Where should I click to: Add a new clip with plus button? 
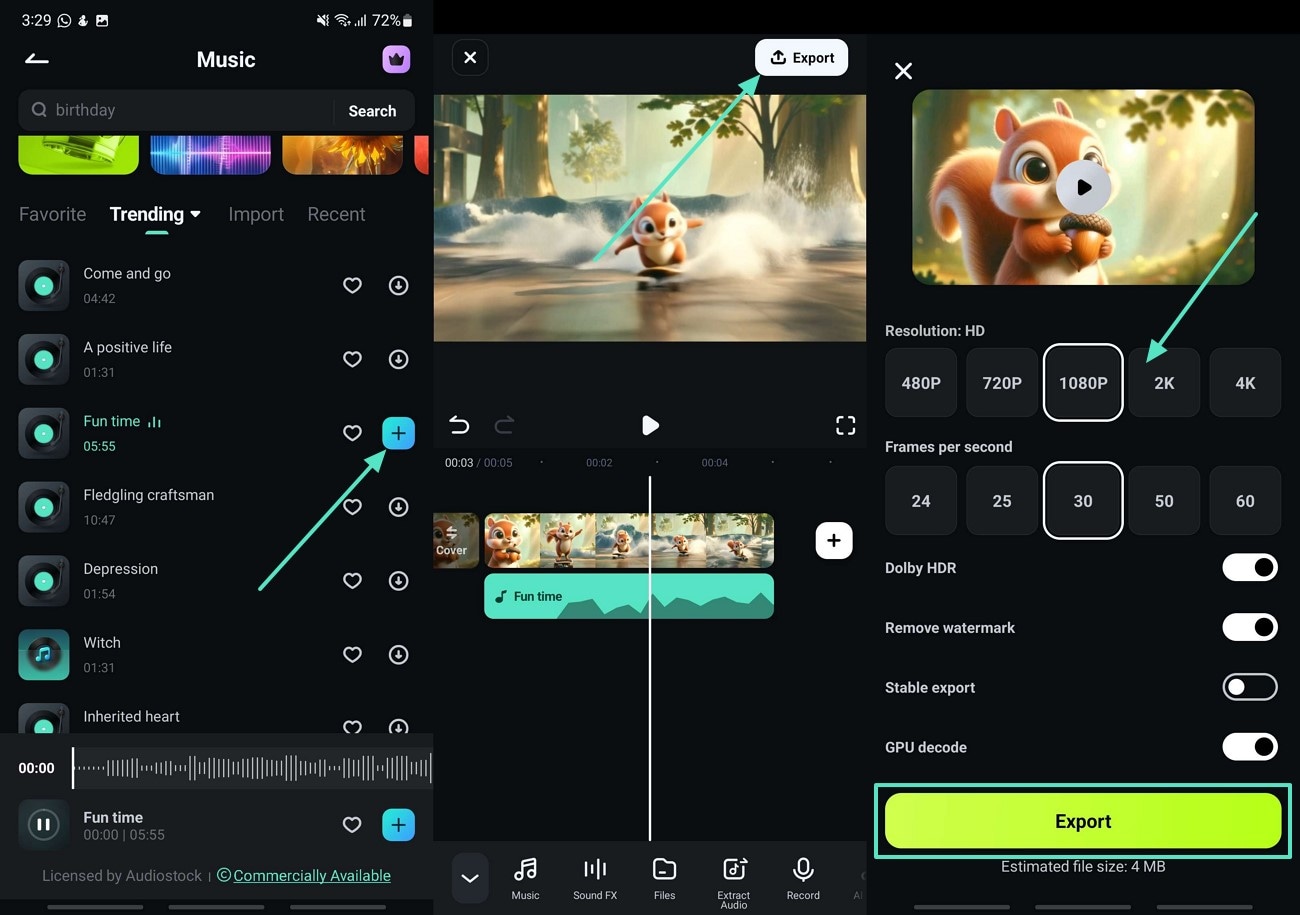[x=834, y=540]
